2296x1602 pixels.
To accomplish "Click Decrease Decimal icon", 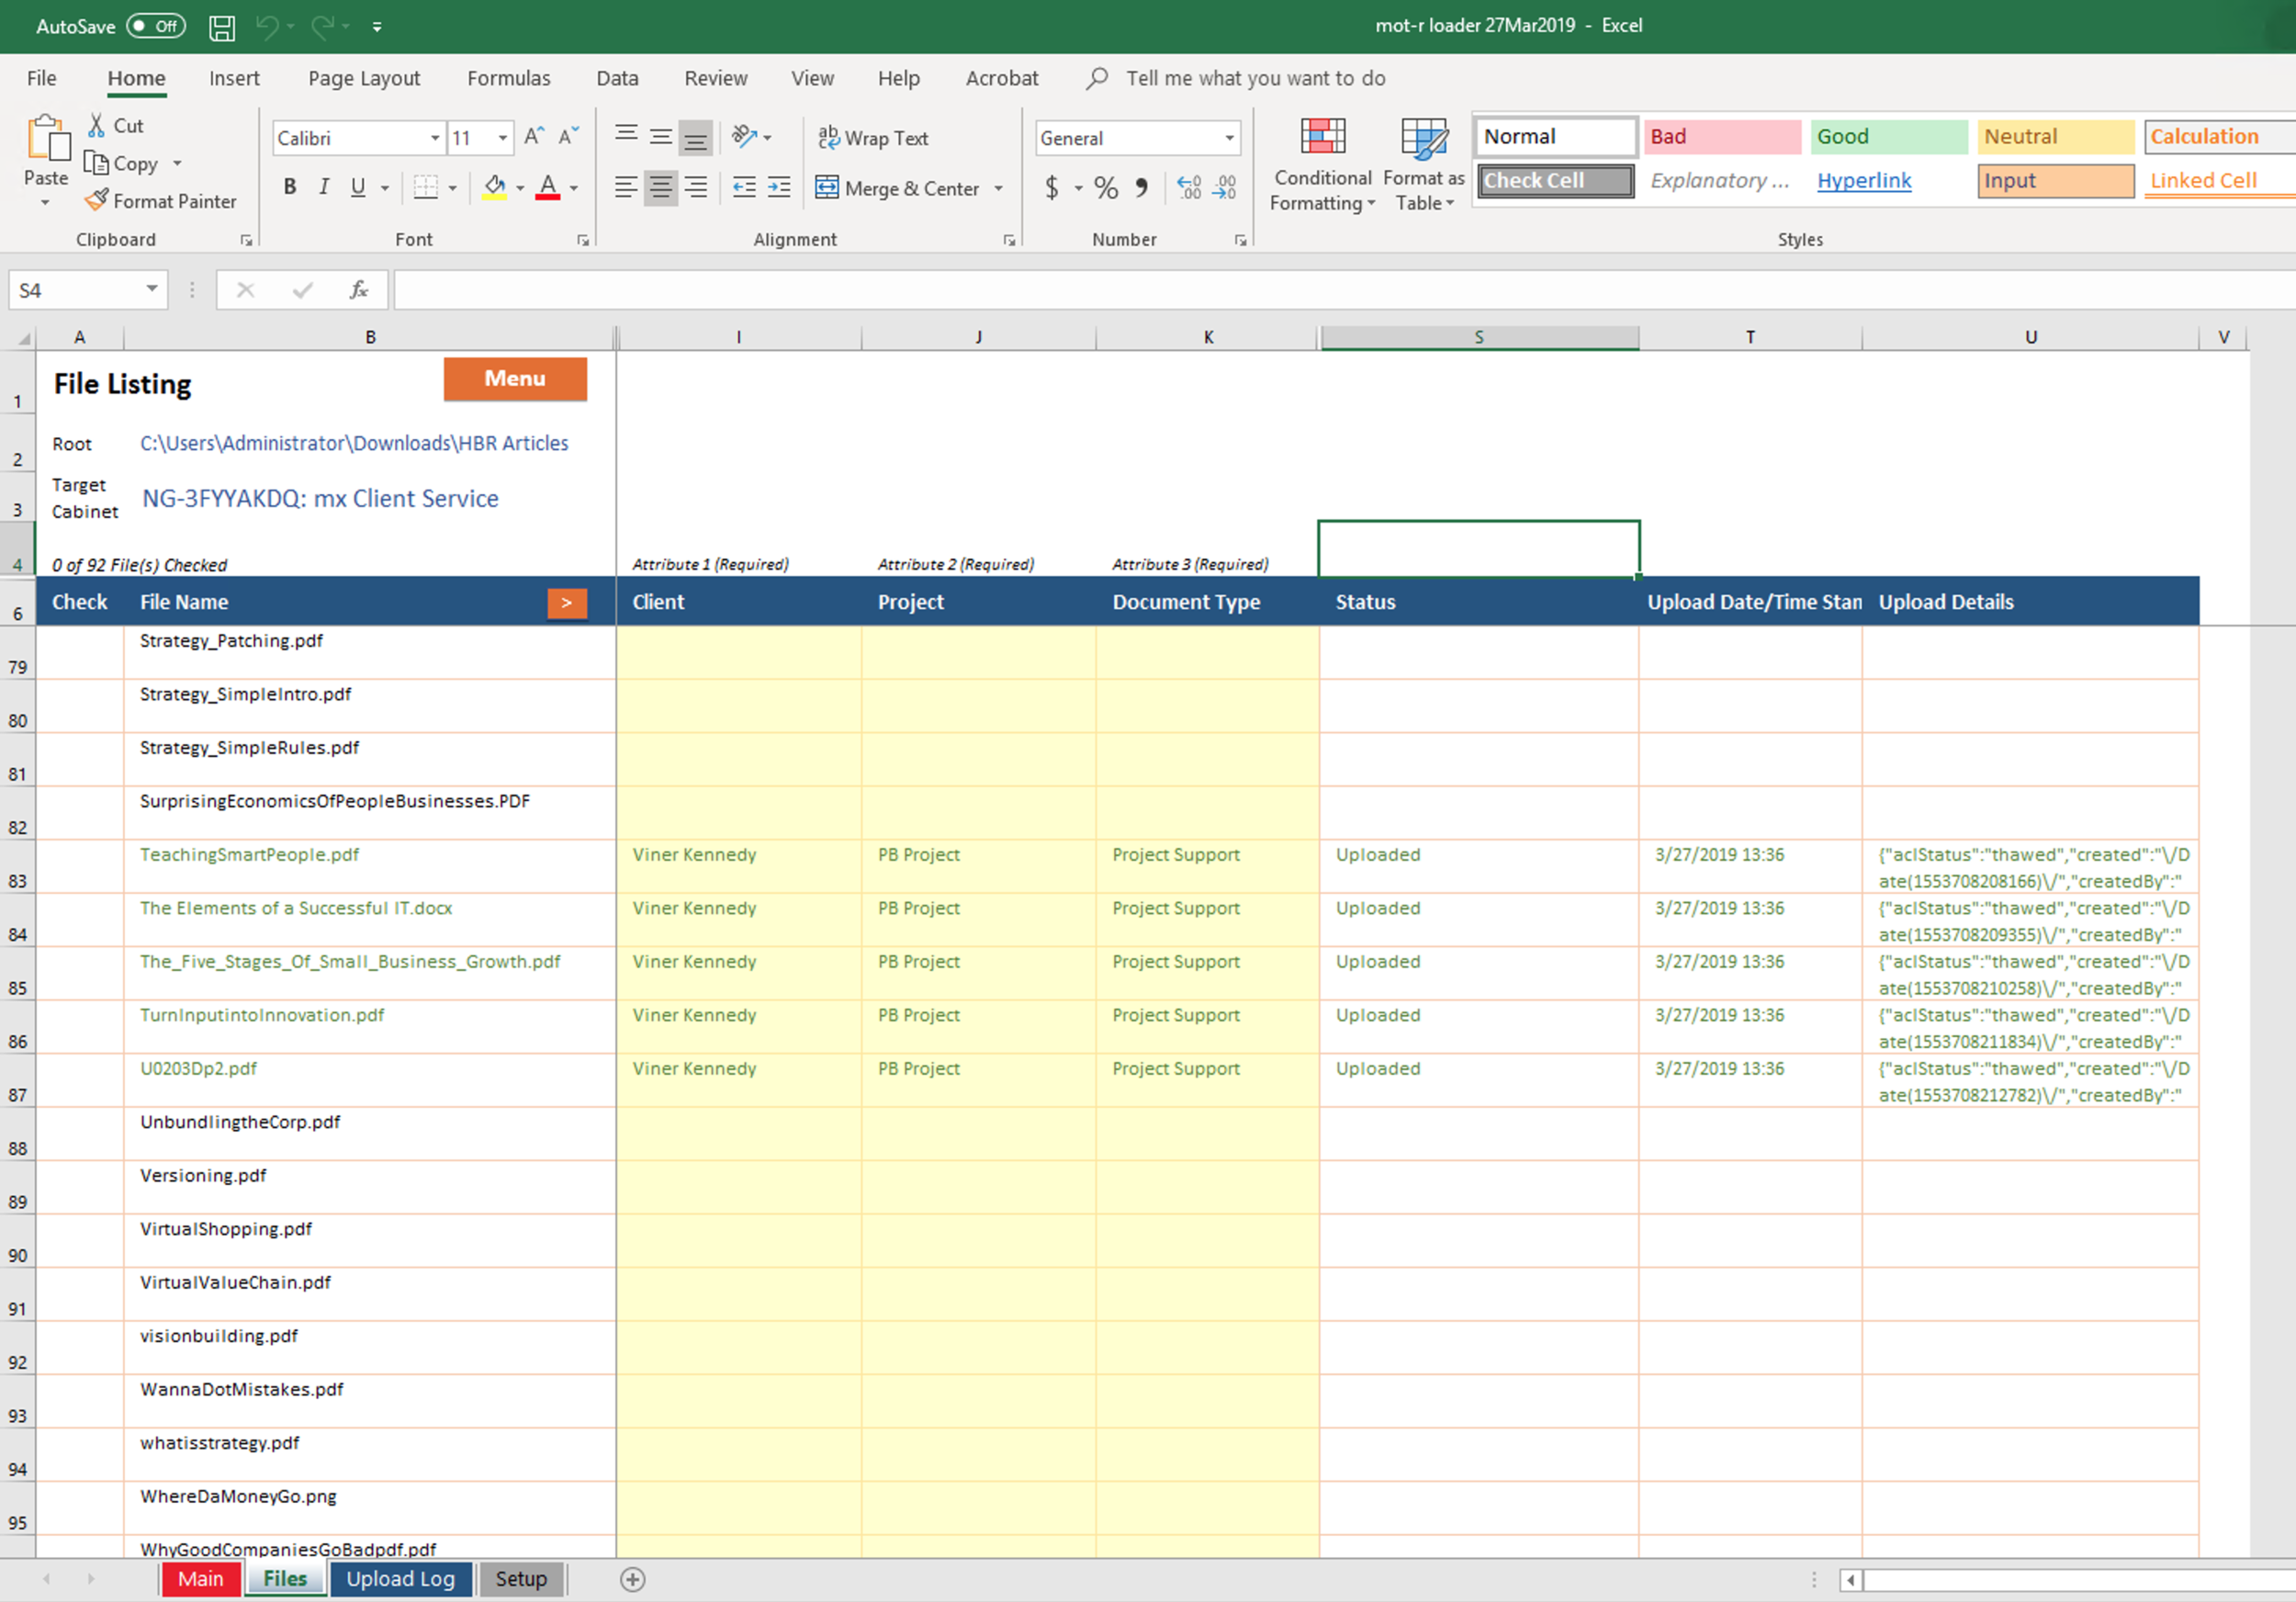I will [1225, 187].
